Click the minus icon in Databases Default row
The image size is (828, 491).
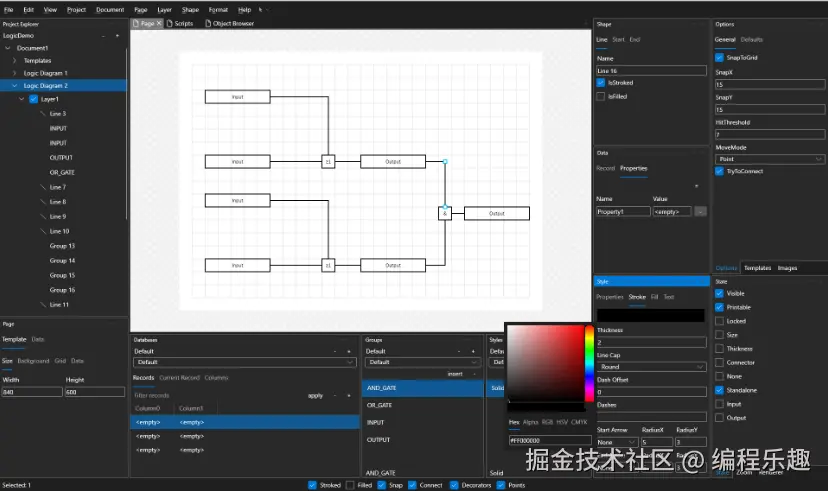[x=335, y=351]
